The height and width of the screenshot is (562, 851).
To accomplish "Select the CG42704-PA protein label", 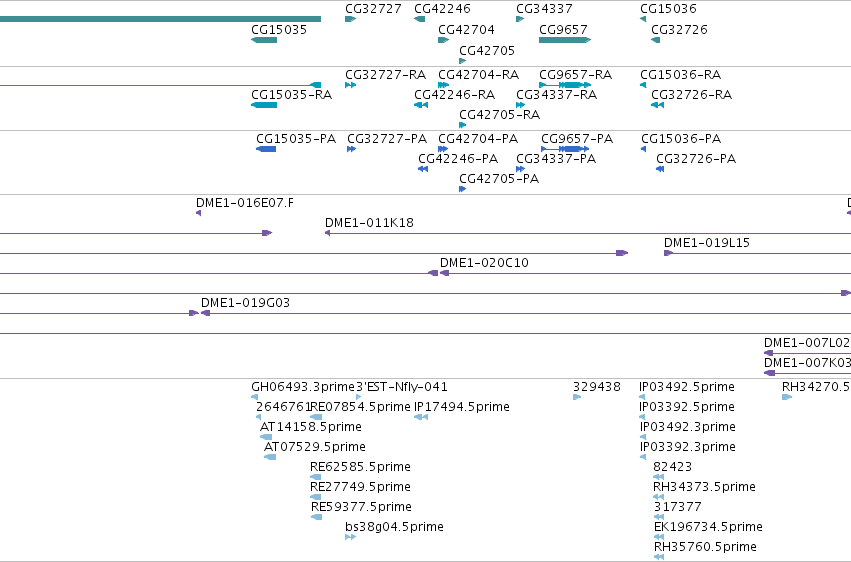I will 478,139.
